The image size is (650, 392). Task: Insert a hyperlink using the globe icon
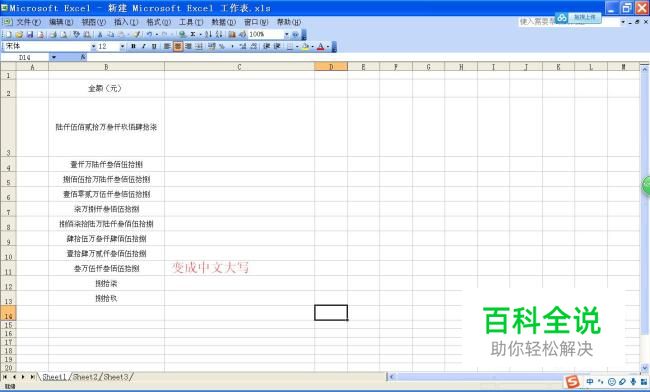(182, 35)
